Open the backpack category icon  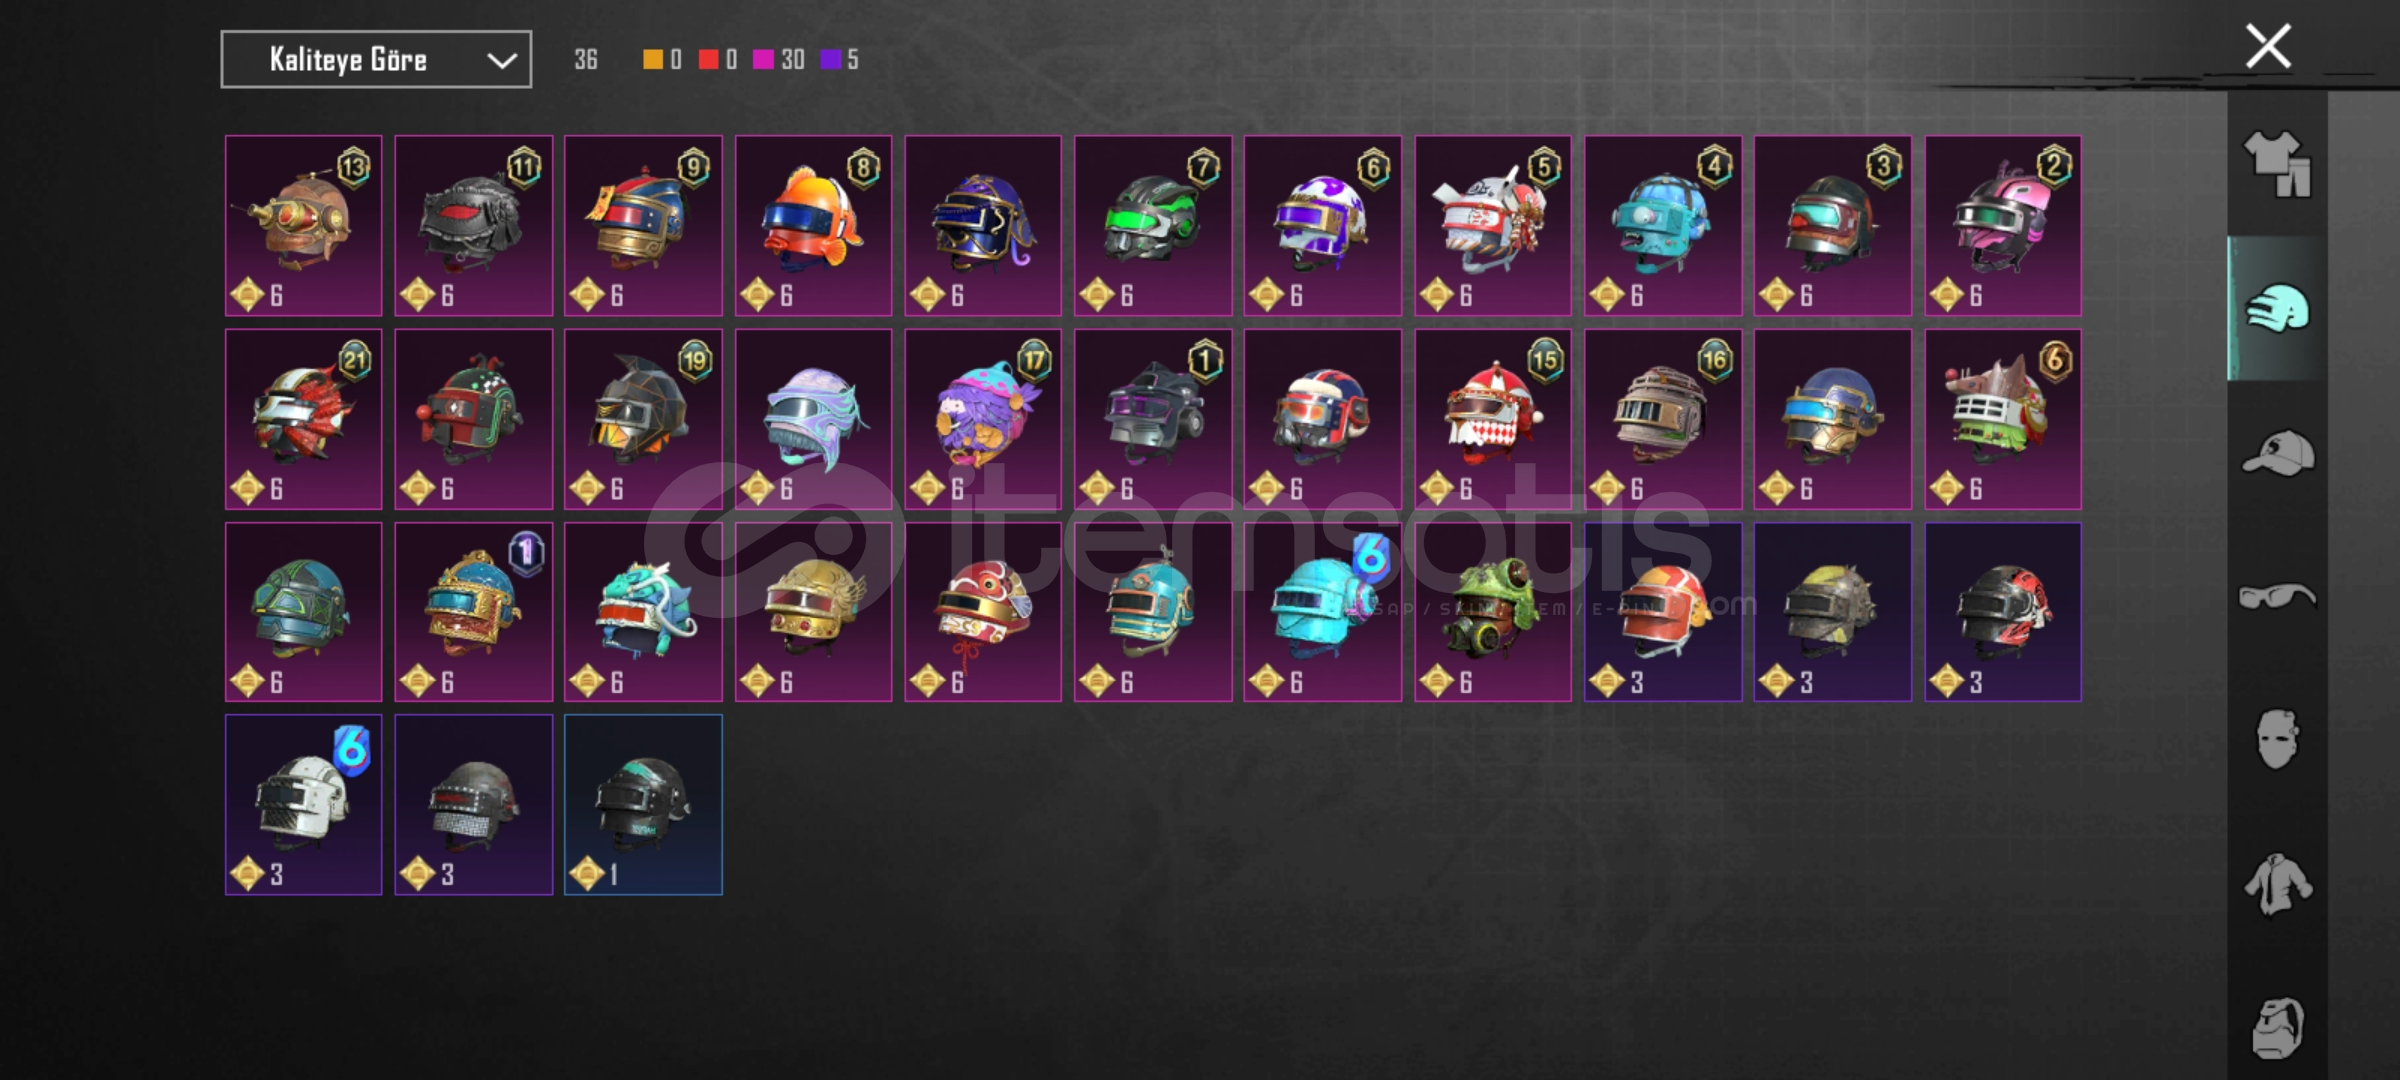[x=2277, y=1027]
